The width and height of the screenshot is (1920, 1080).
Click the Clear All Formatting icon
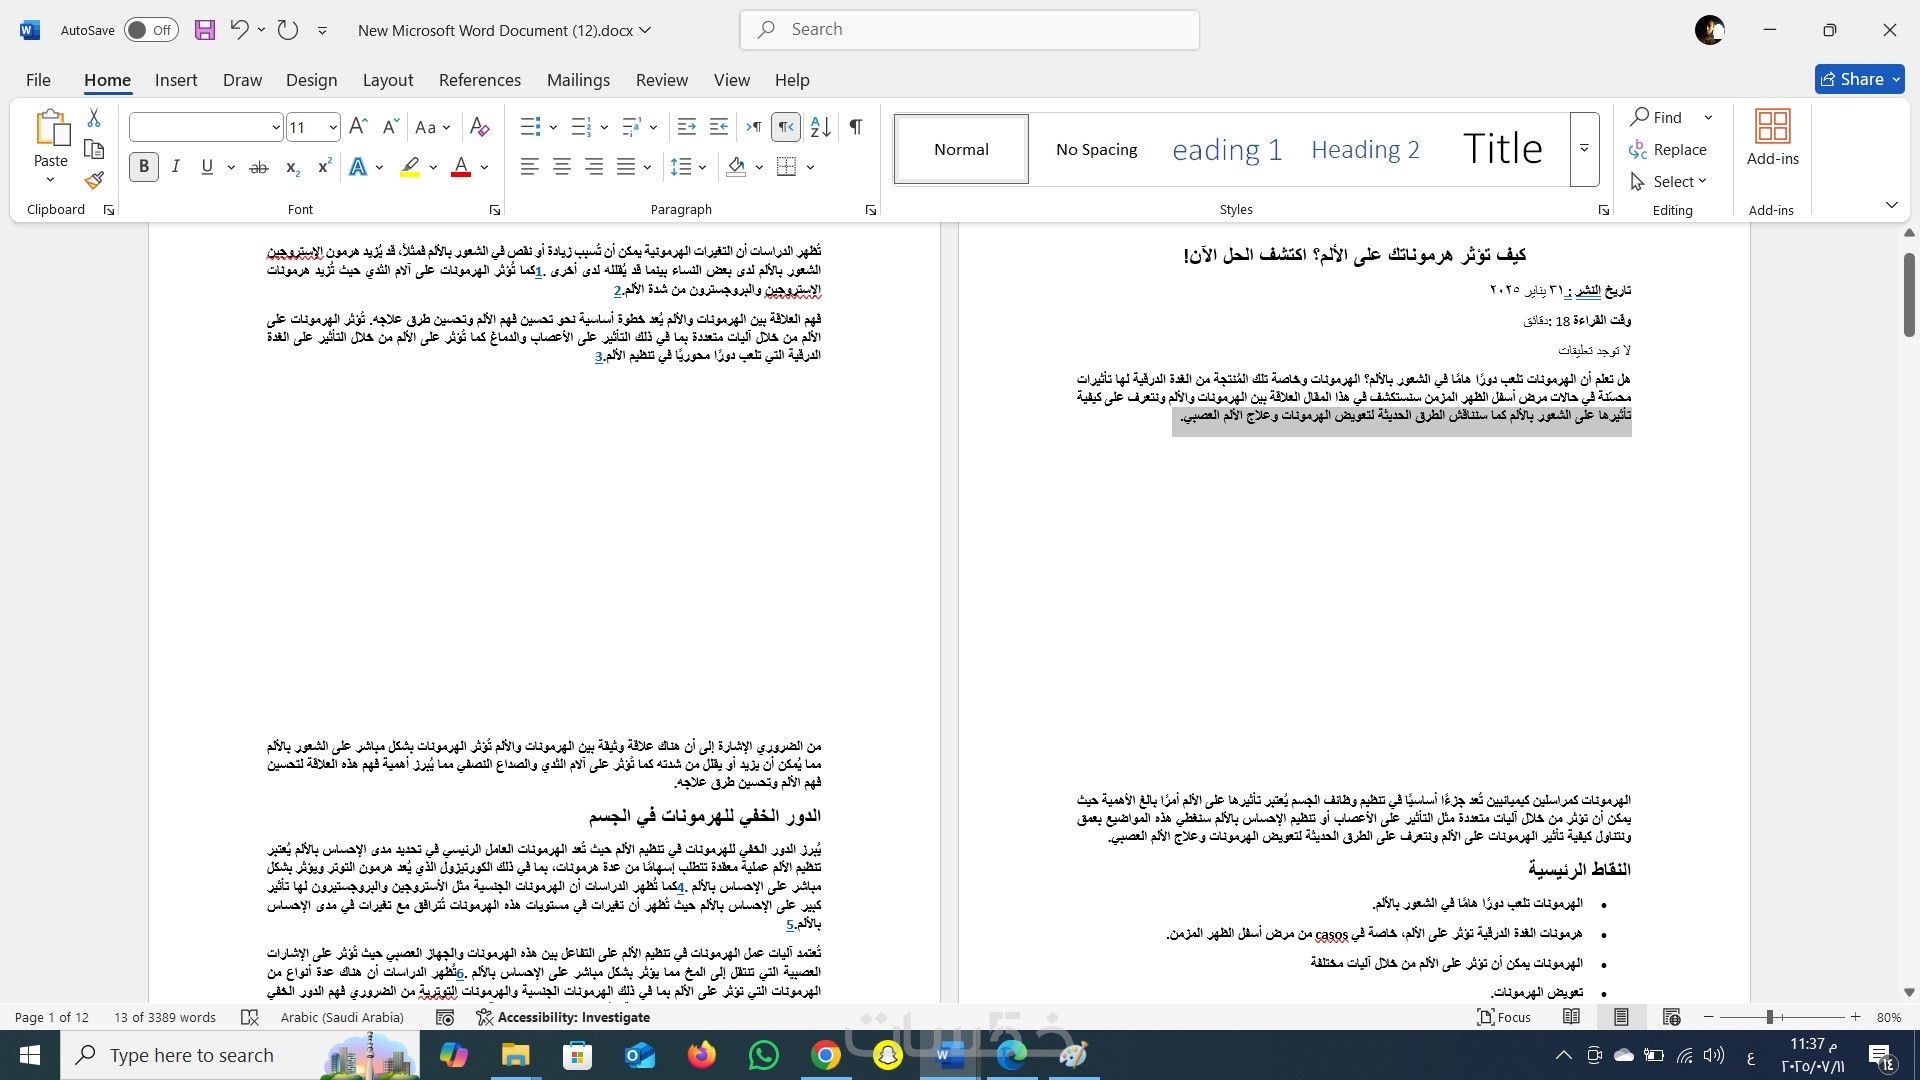coord(480,127)
